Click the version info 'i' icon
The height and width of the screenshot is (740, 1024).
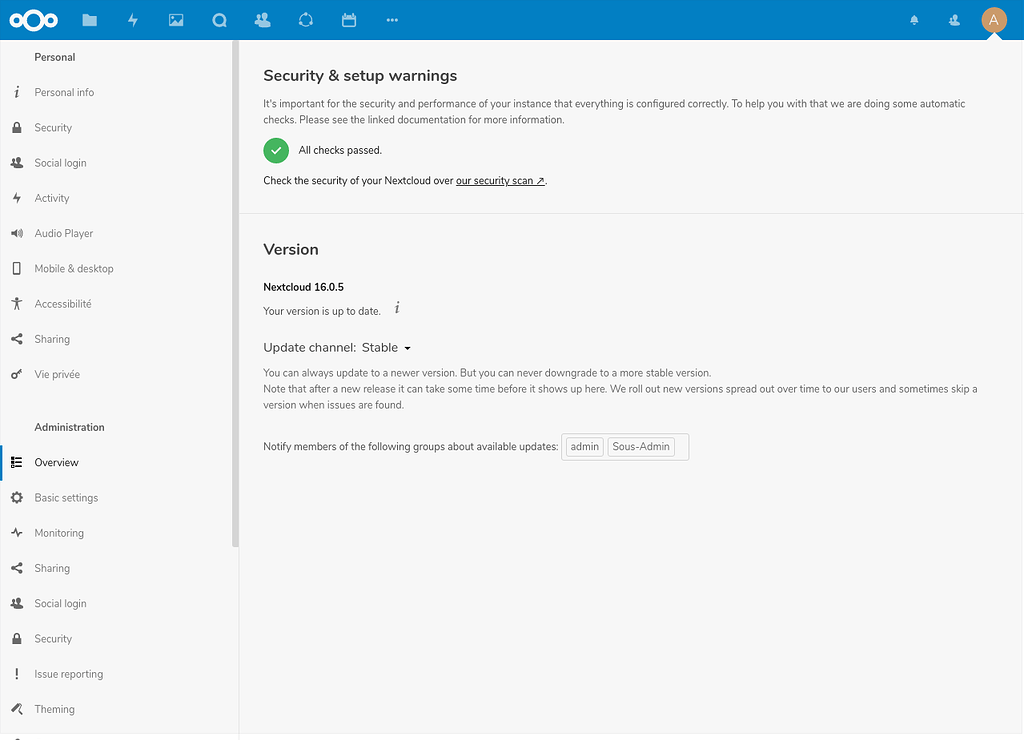pos(397,308)
